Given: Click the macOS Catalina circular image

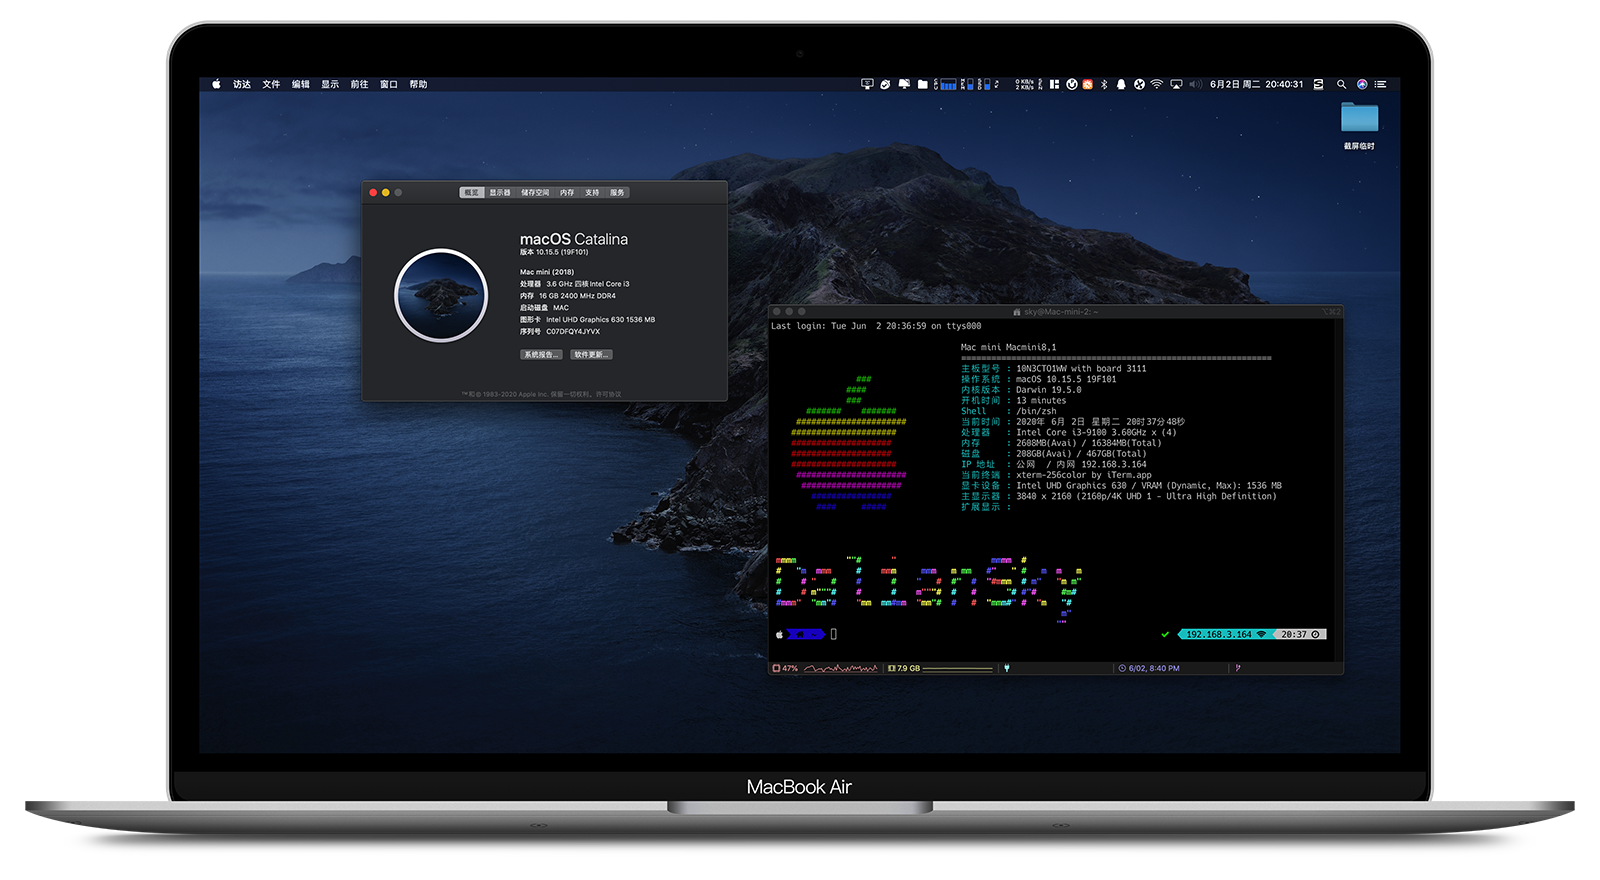Looking at the screenshot, I should click(441, 295).
